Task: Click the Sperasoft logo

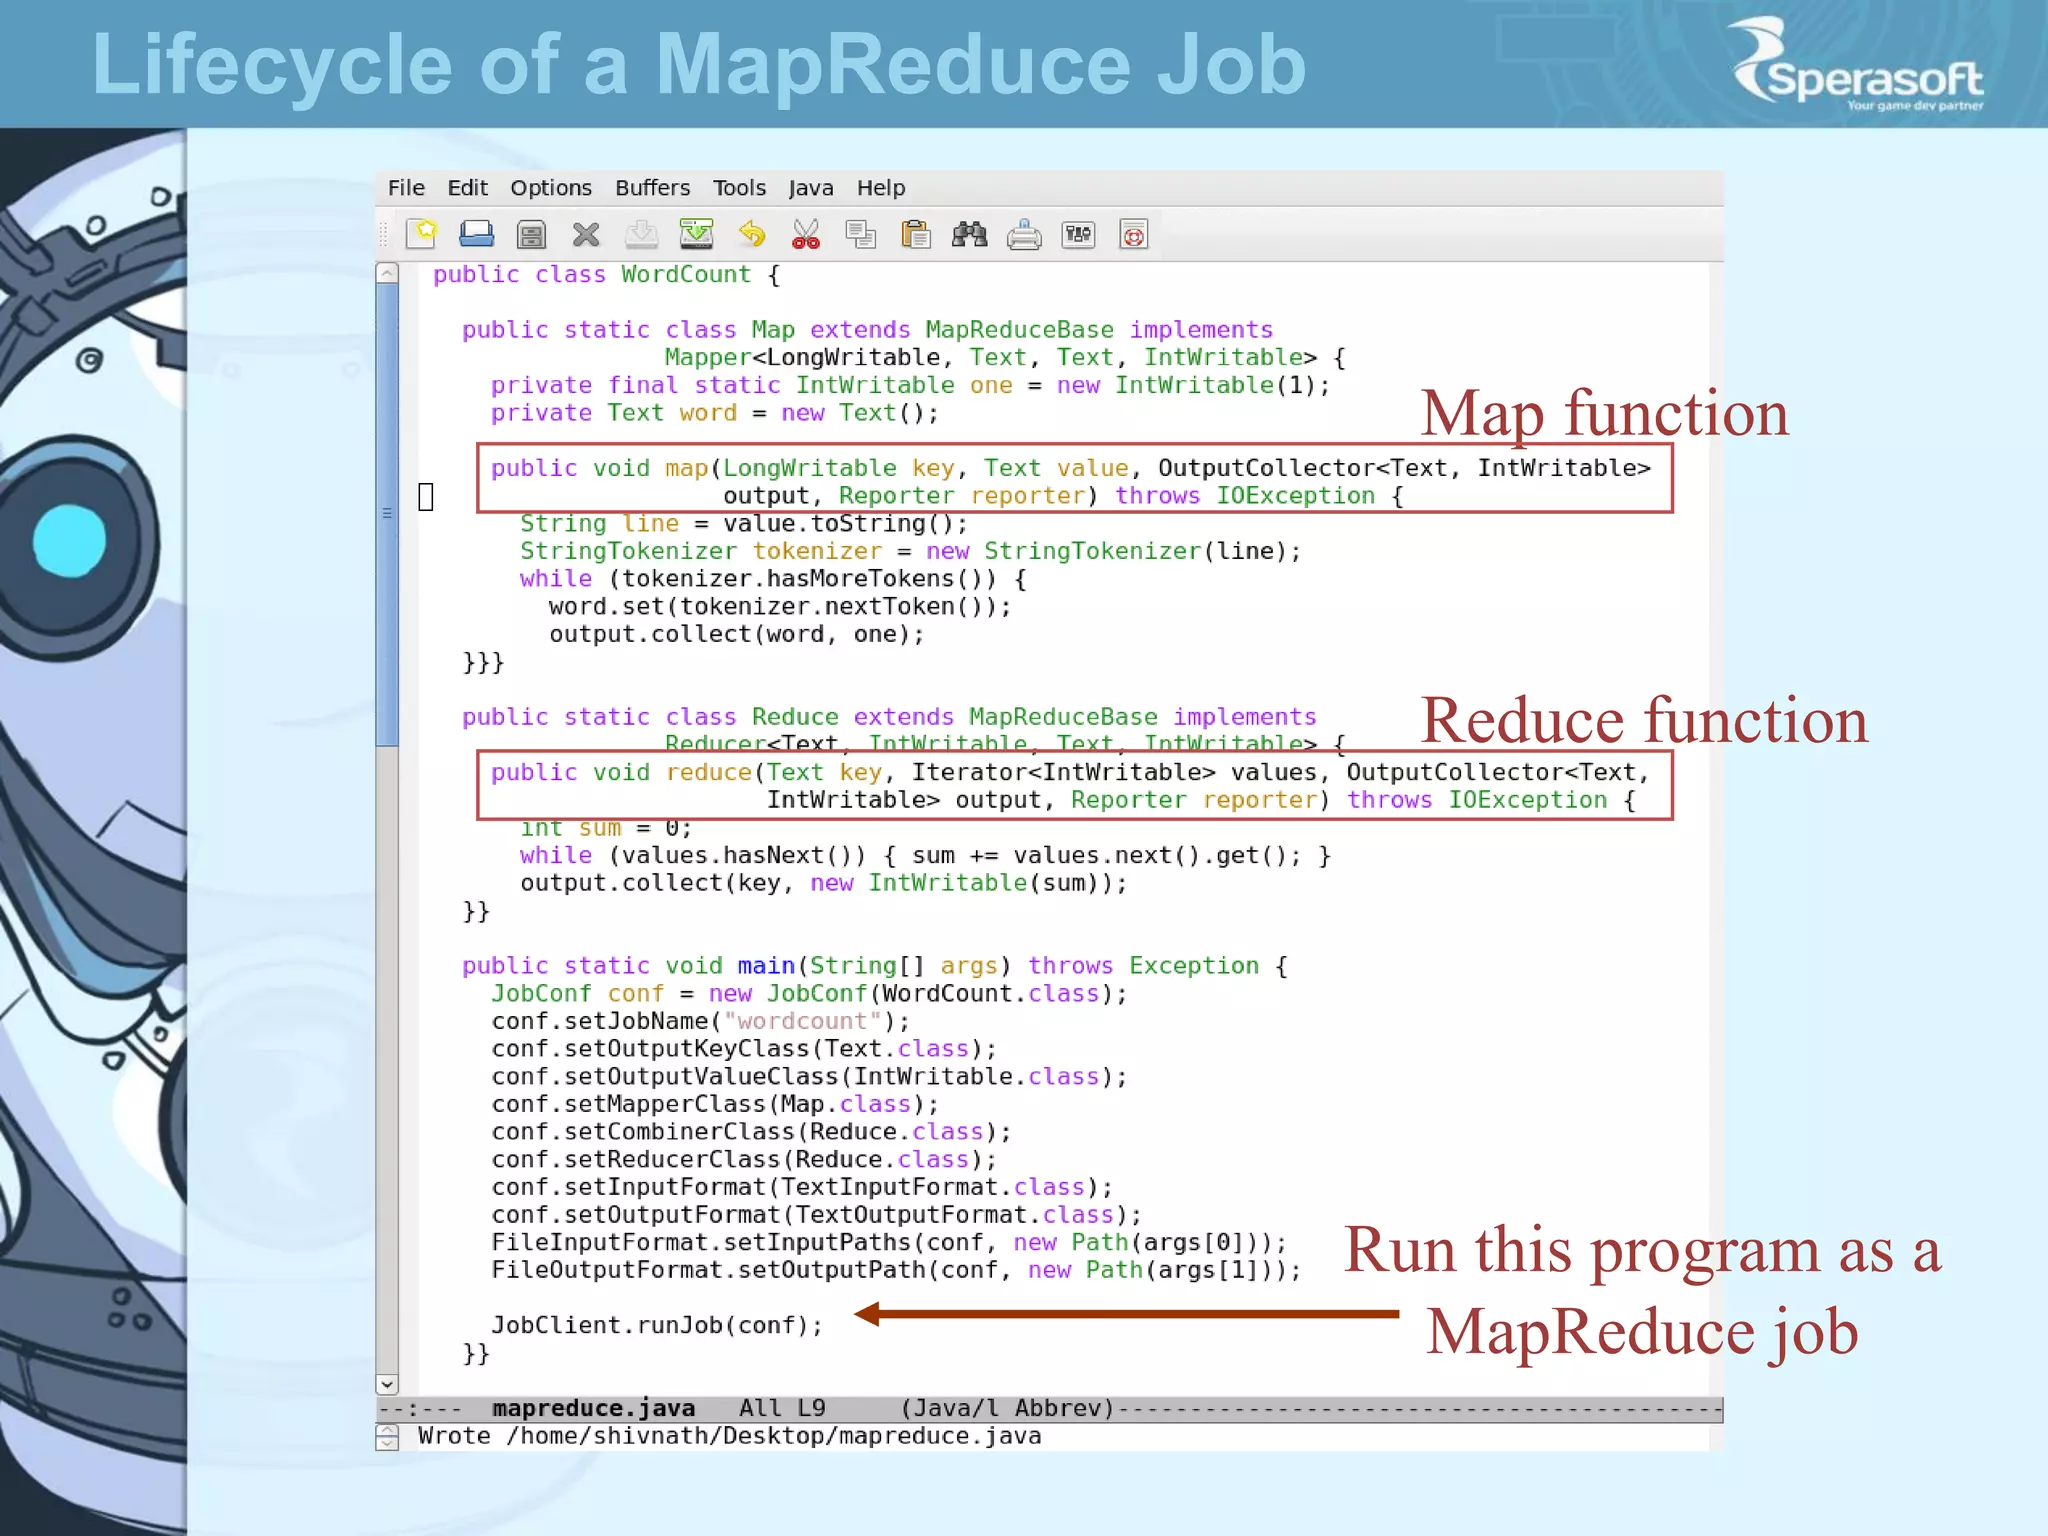Action: click(1858, 64)
